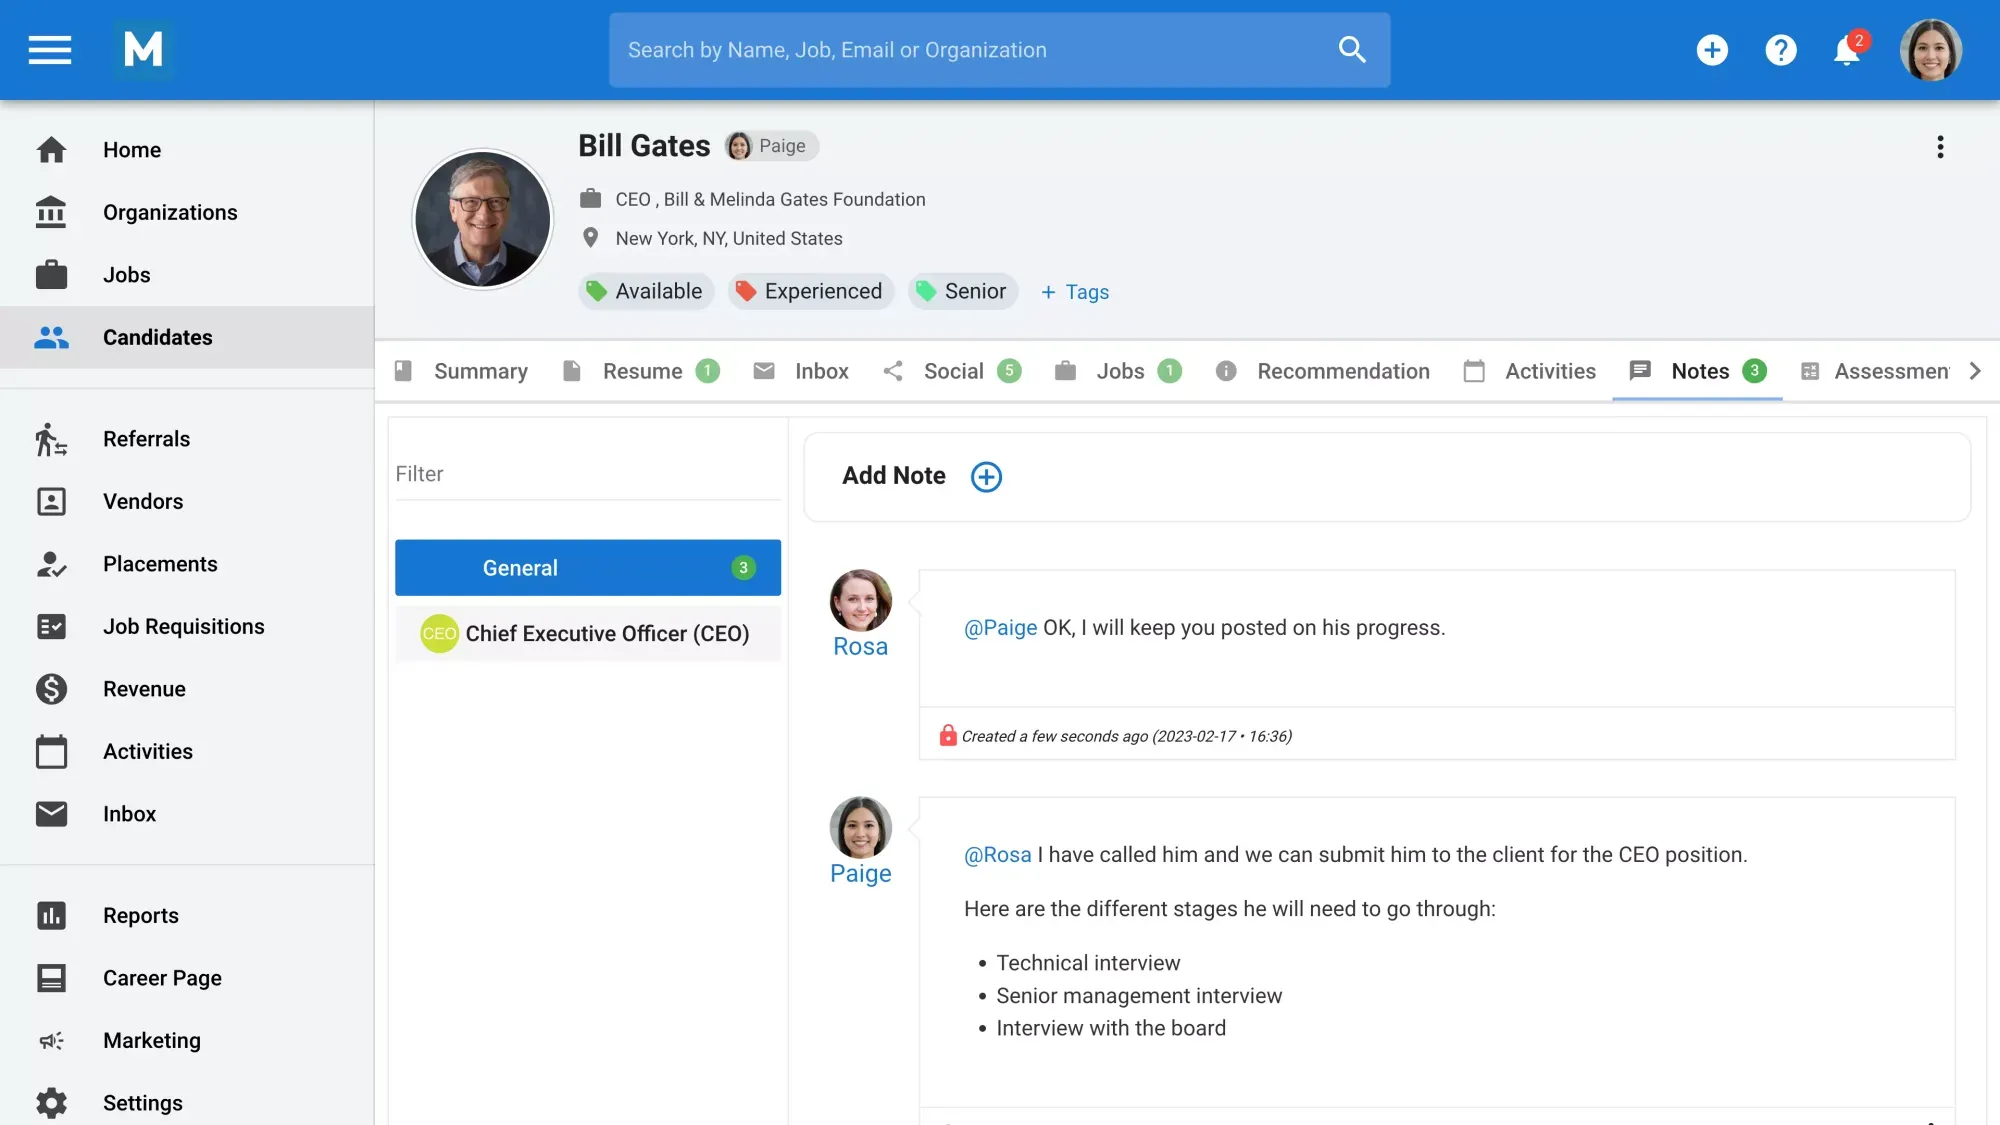Viewport: 2000px width, 1125px height.
Task: Click the search magnifier icon
Action: (1352, 49)
